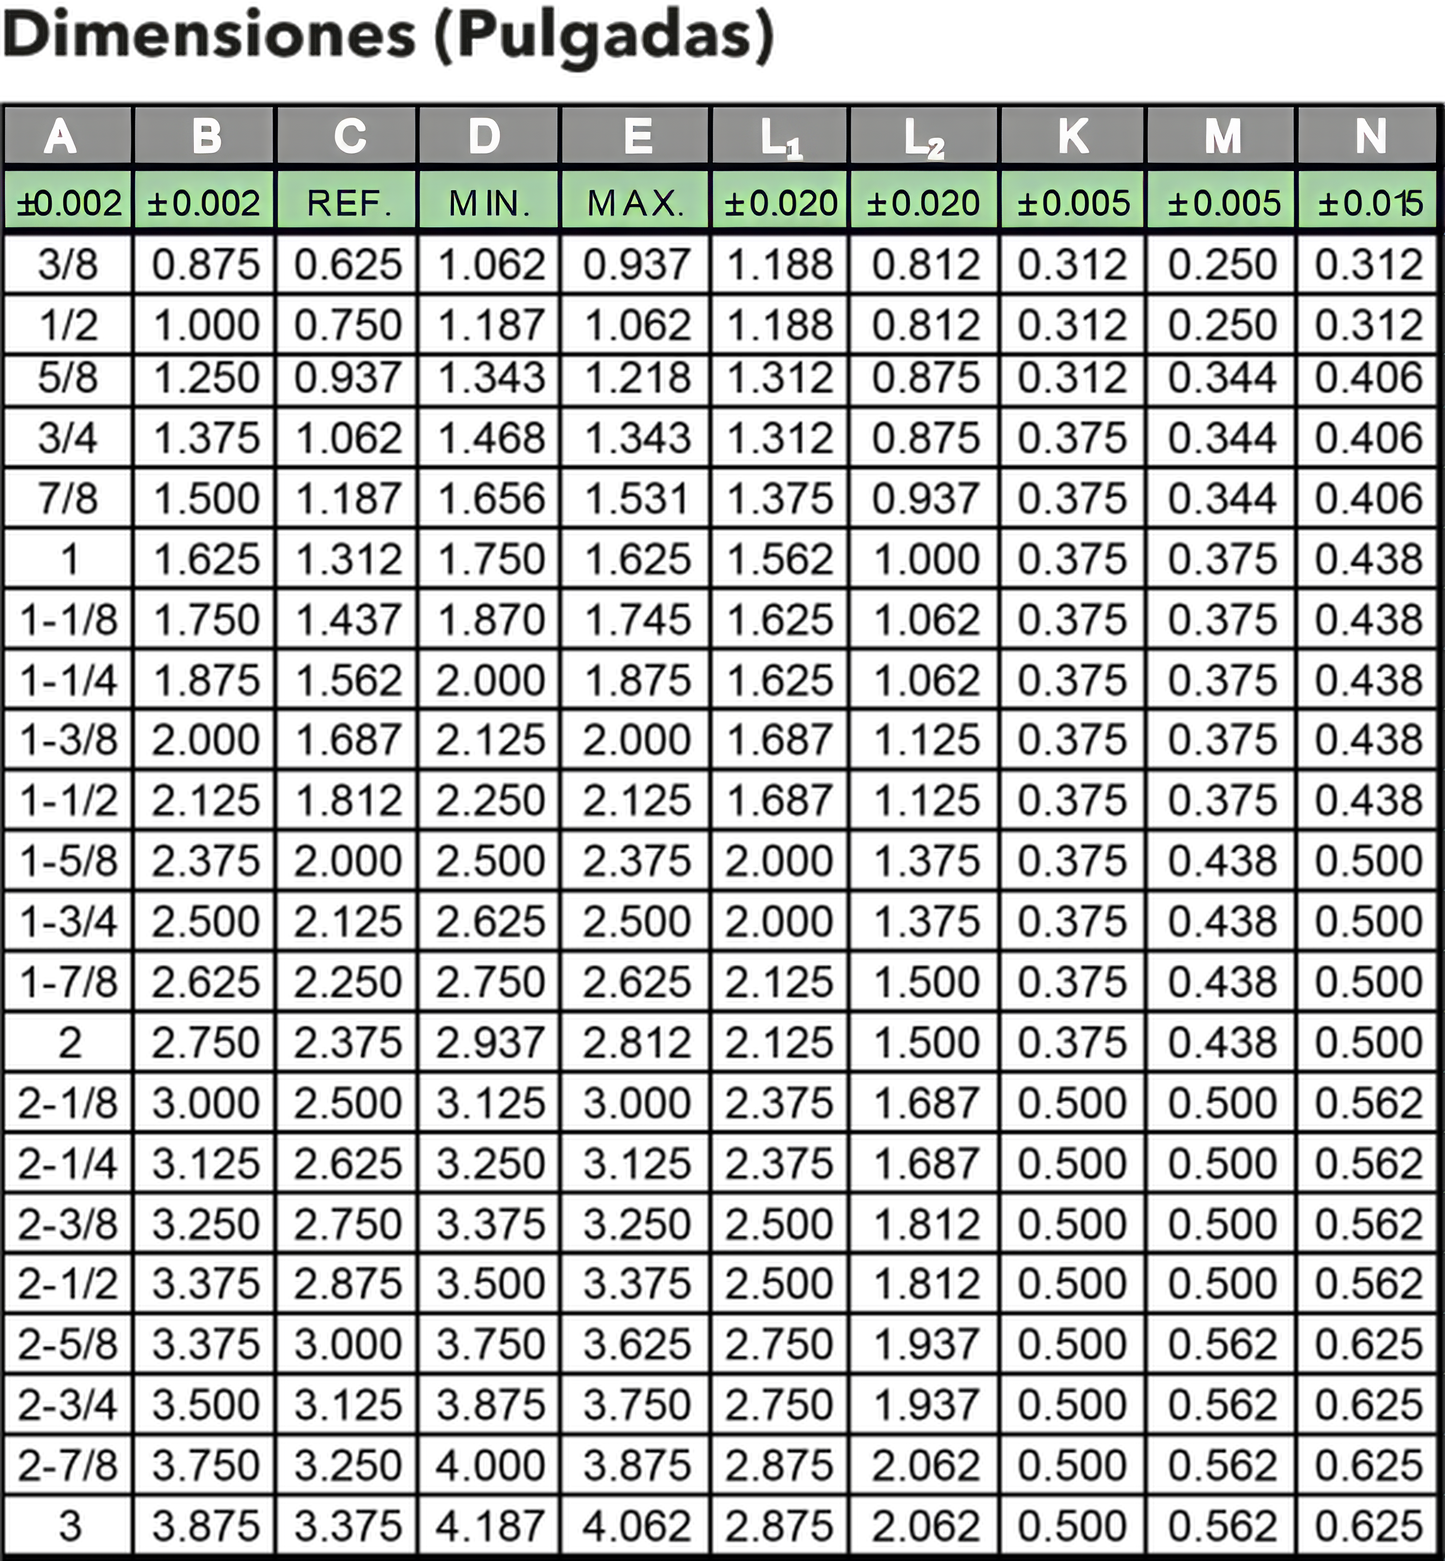Click 3.125 in column B of 2-1/4 row

206,1164
